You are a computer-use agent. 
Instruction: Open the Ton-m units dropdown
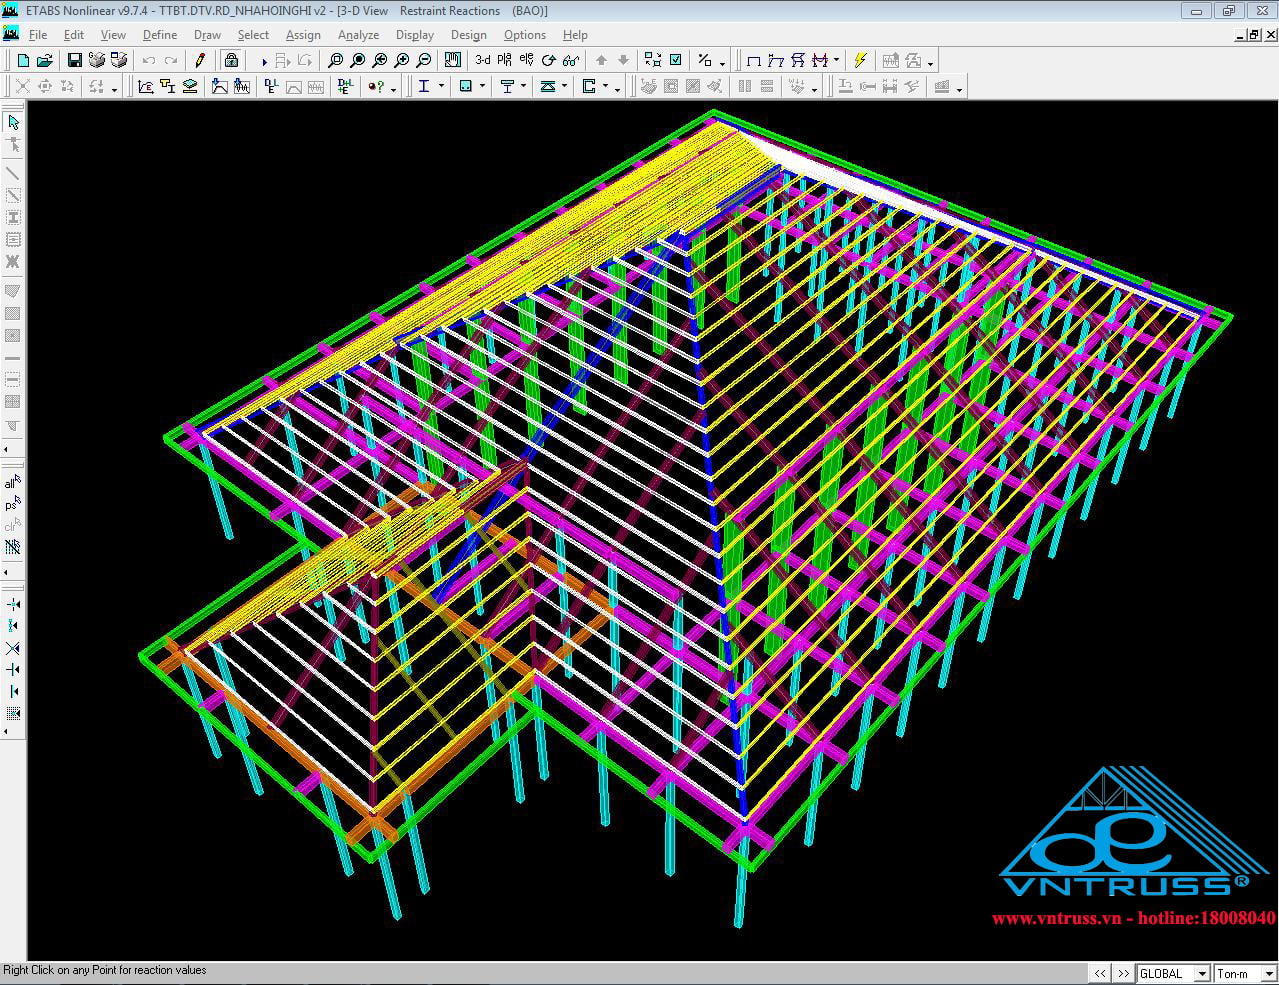point(1245,973)
